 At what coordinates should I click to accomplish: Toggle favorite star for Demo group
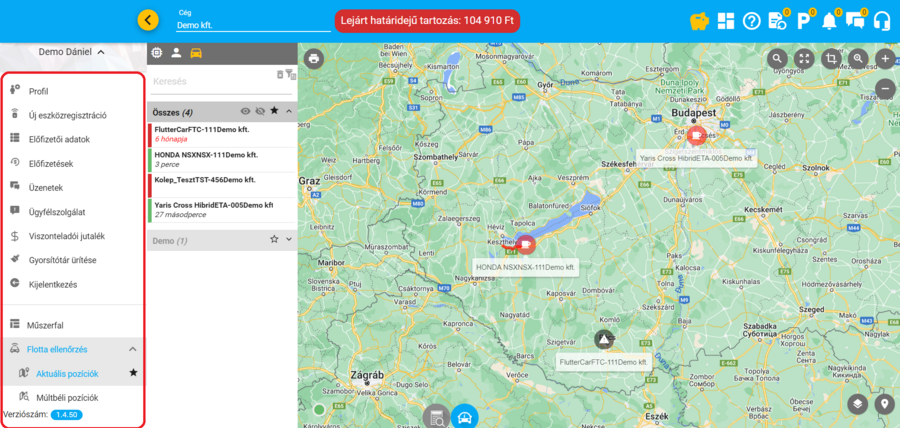(274, 240)
